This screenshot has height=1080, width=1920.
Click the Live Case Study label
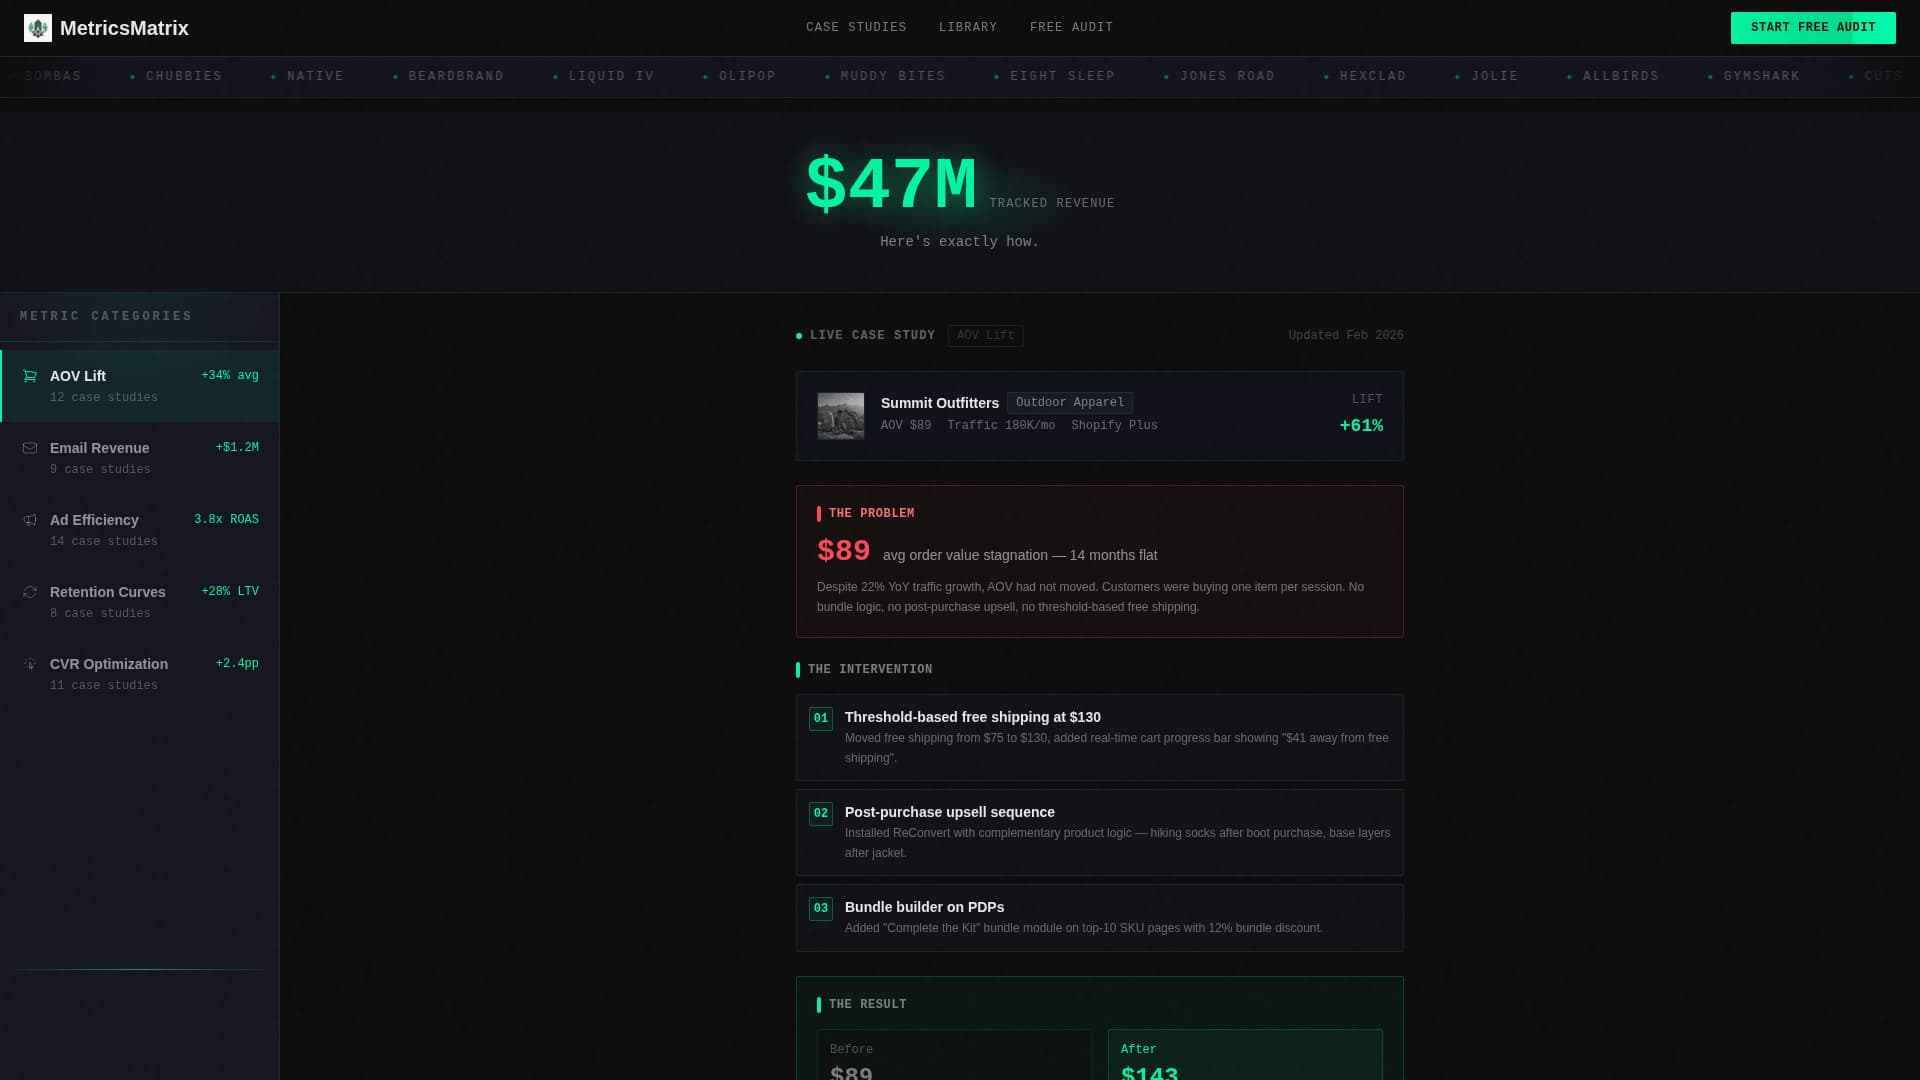click(x=873, y=335)
